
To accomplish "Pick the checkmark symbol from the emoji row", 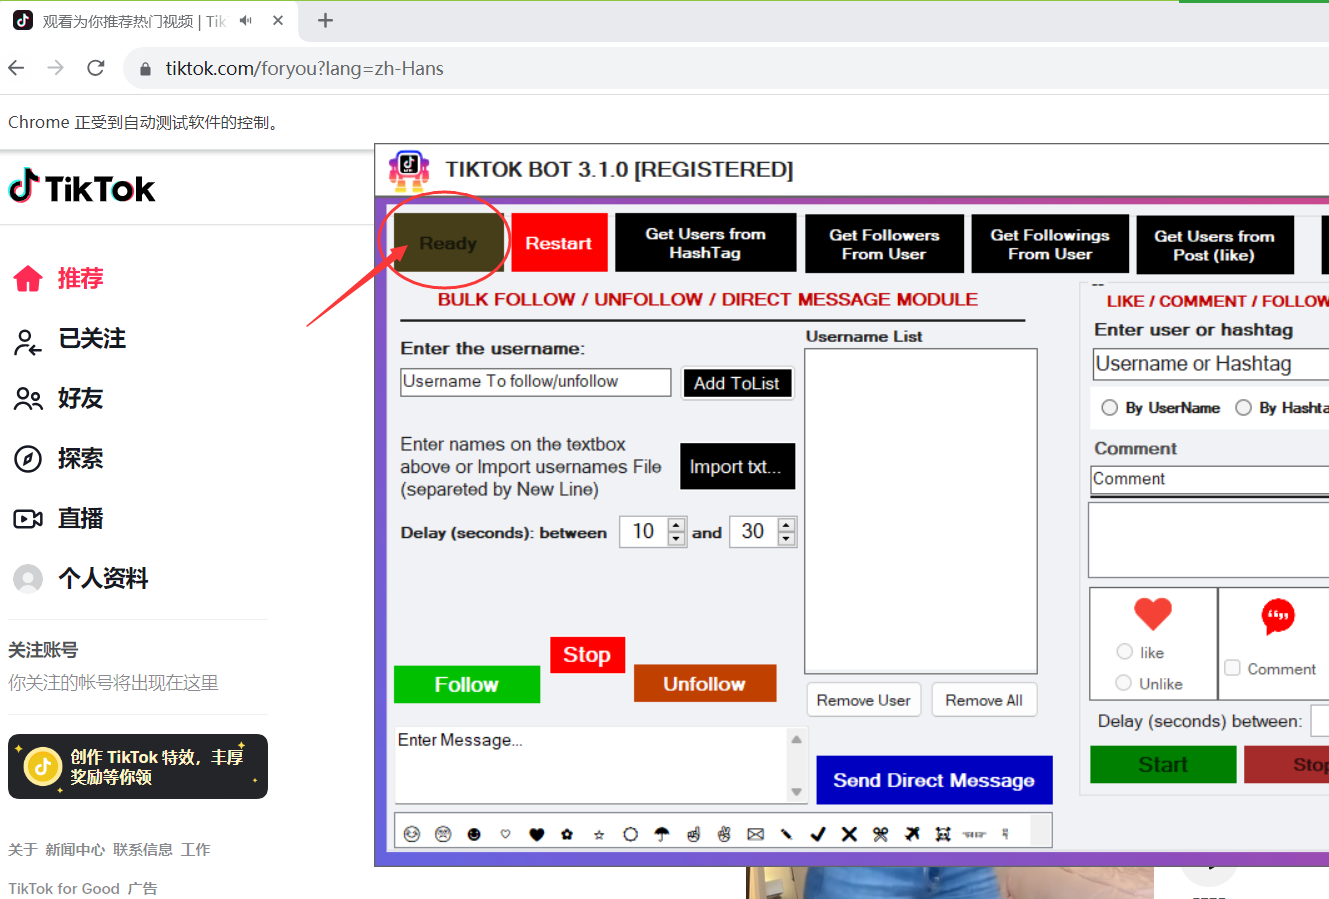I will click(x=818, y=833).
